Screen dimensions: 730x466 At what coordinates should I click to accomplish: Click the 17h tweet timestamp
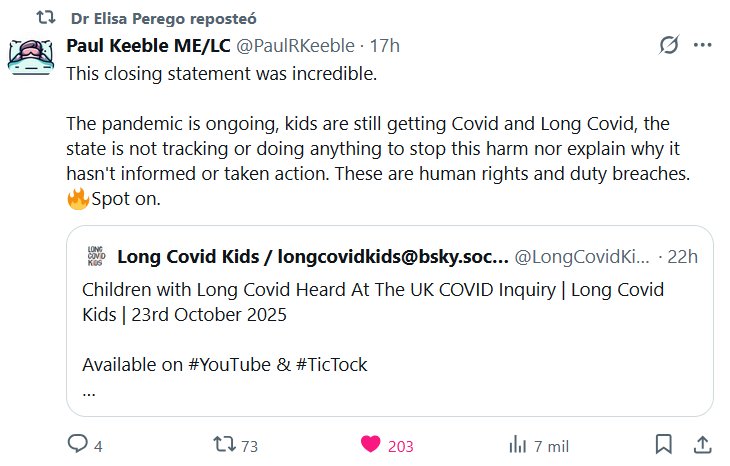point(385,46)
